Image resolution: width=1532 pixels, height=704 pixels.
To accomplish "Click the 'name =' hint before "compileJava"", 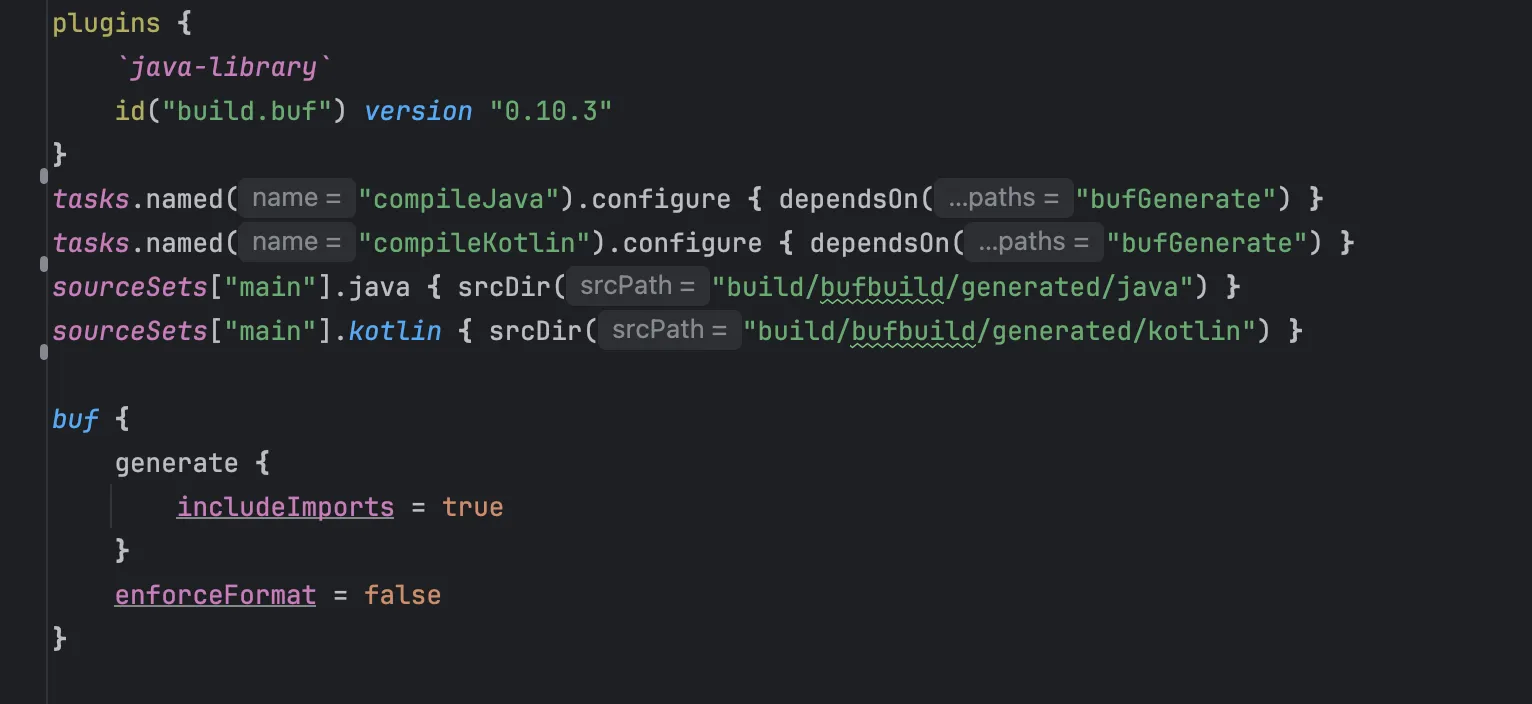I will pyautogui.click(x=297, y=198).
